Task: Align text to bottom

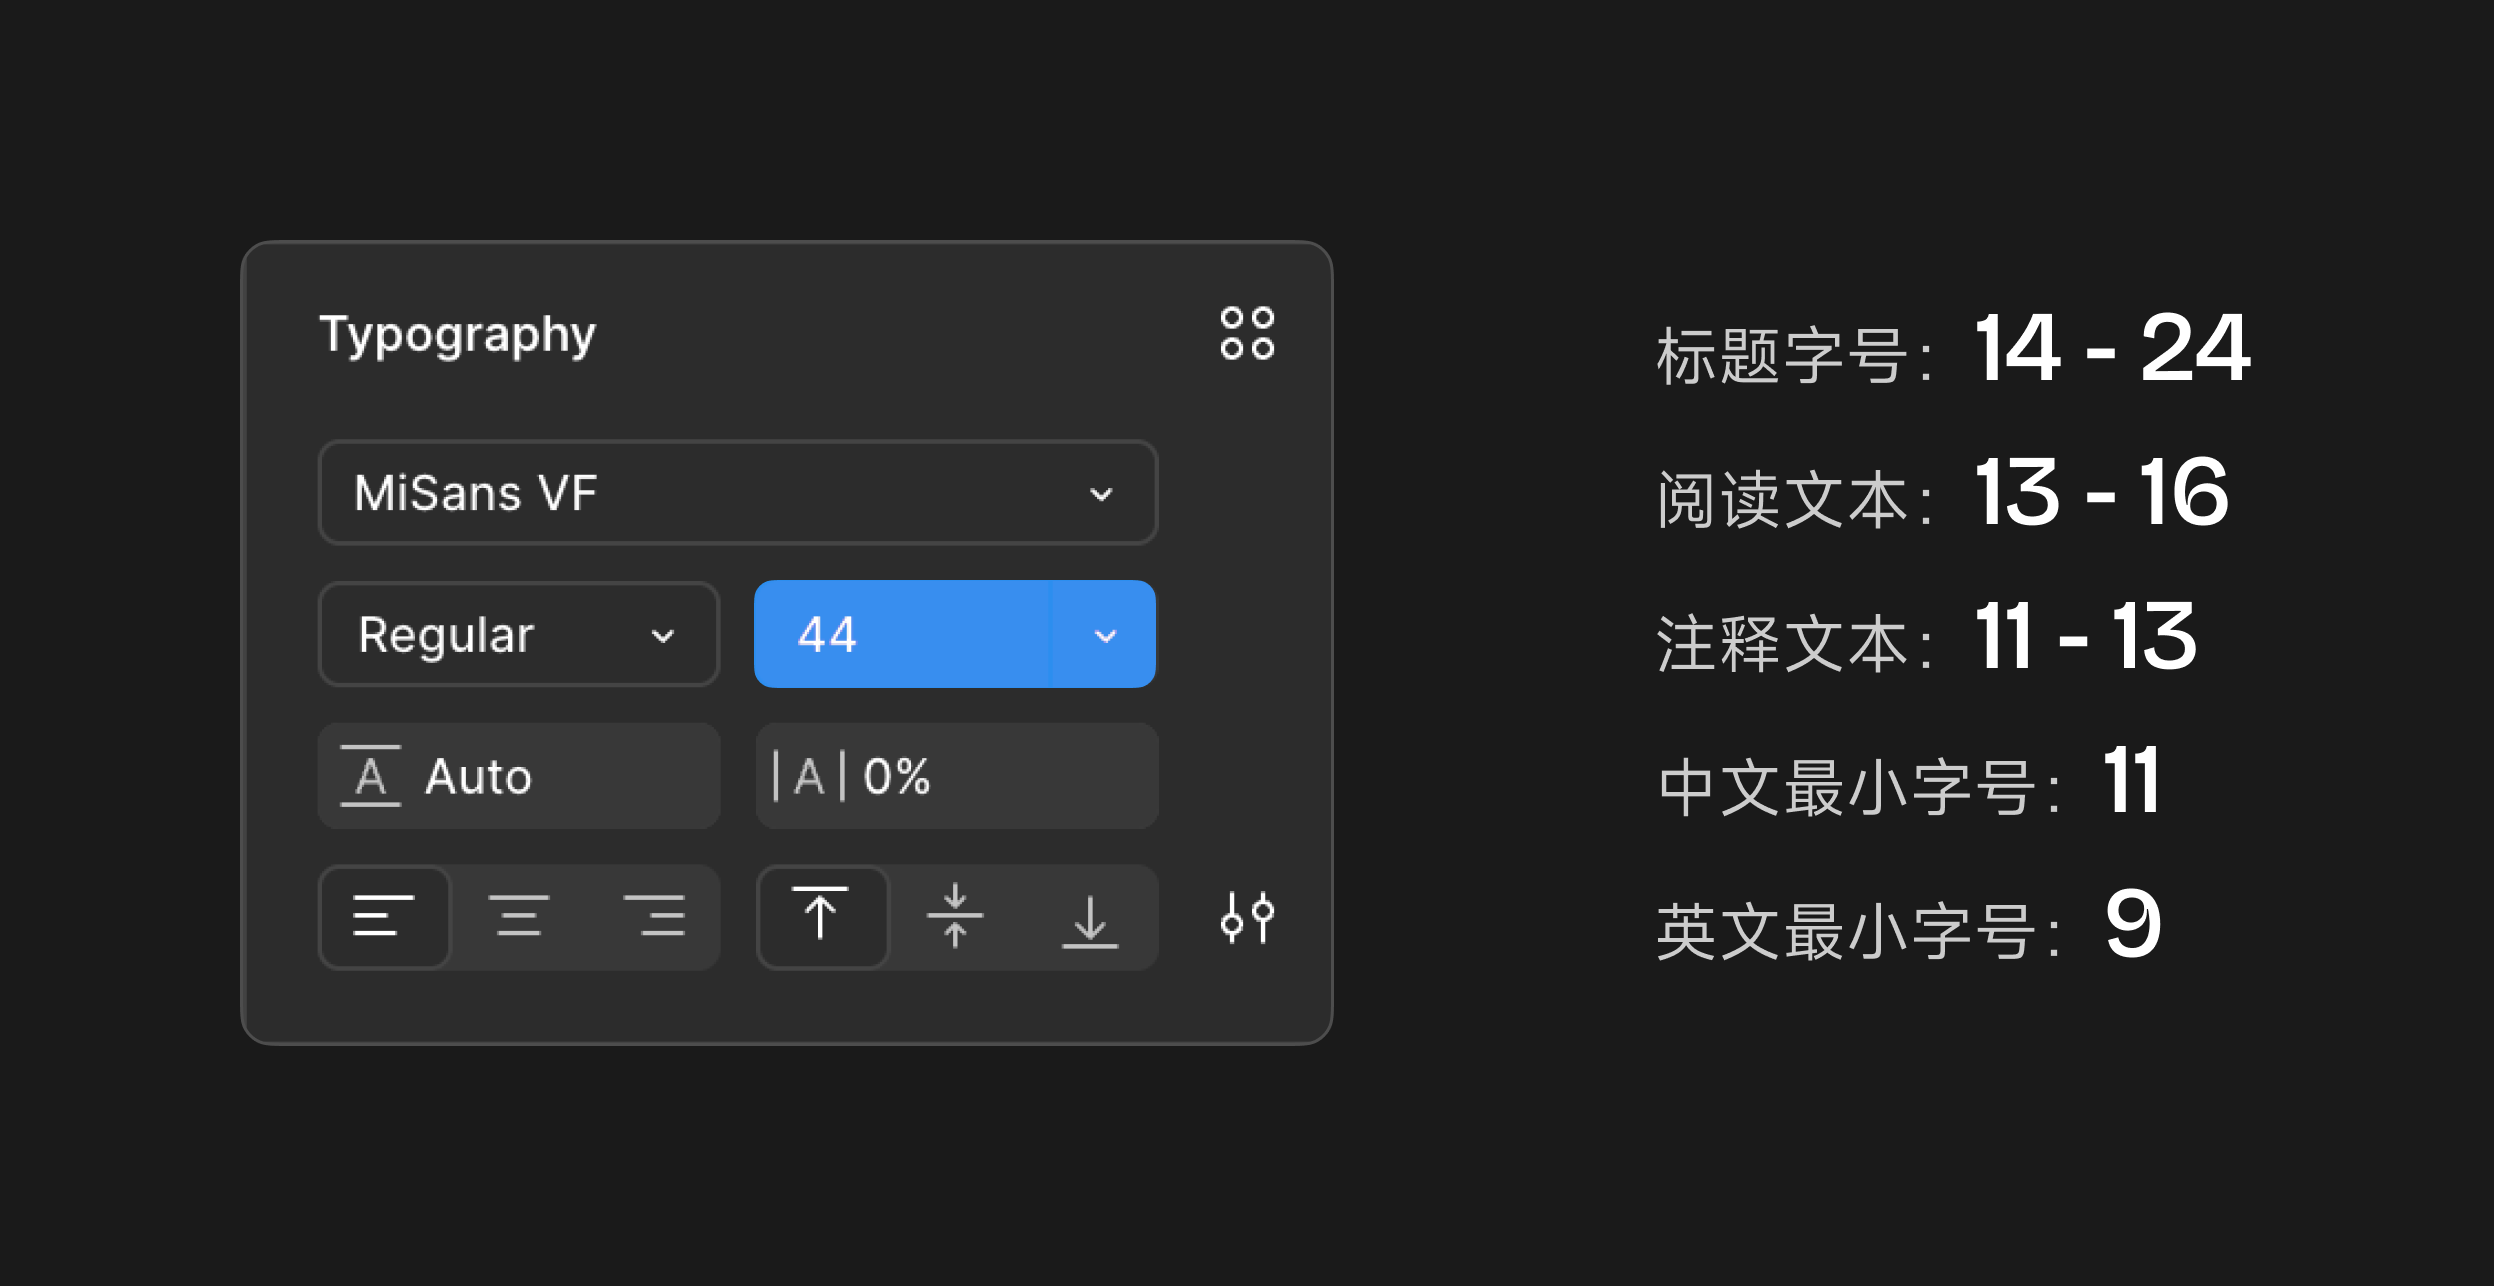Action: (x=1089, y=916)
